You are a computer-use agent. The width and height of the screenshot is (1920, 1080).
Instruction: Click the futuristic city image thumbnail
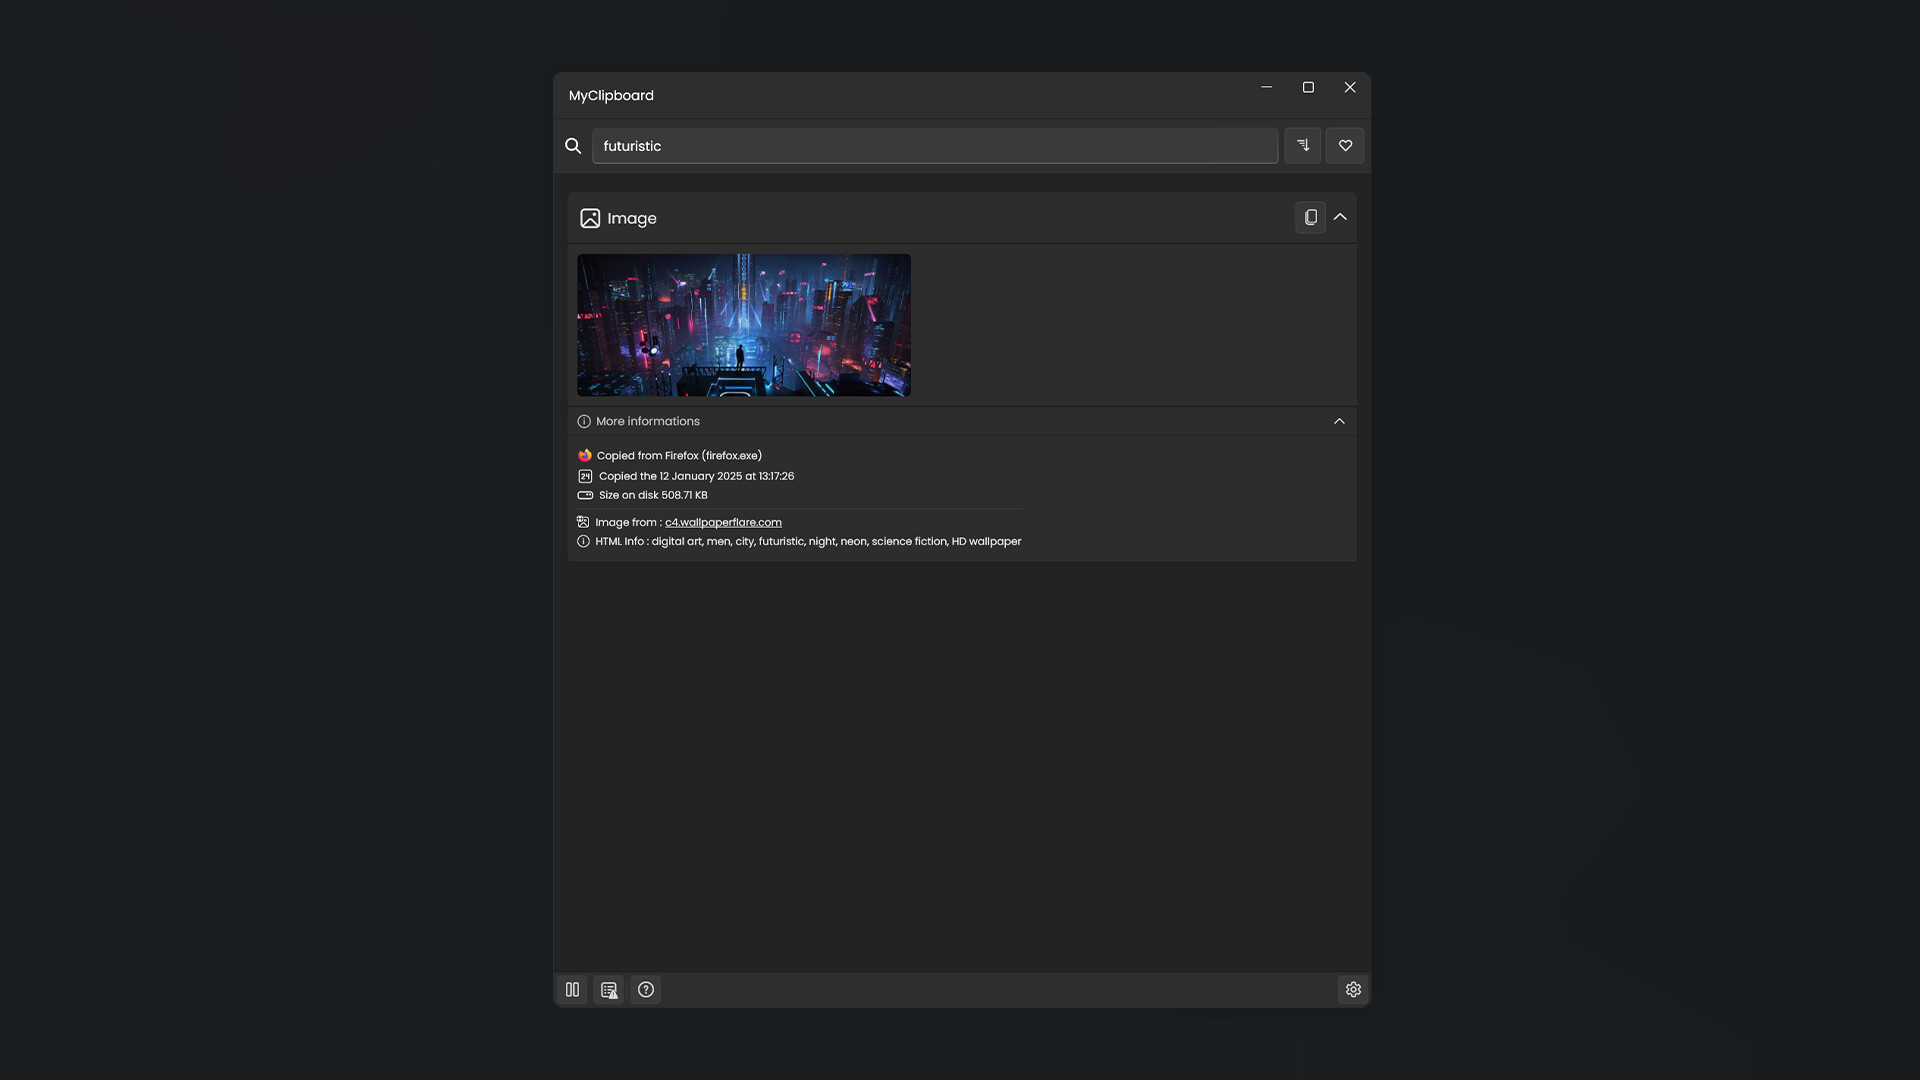tap(744, 325)
